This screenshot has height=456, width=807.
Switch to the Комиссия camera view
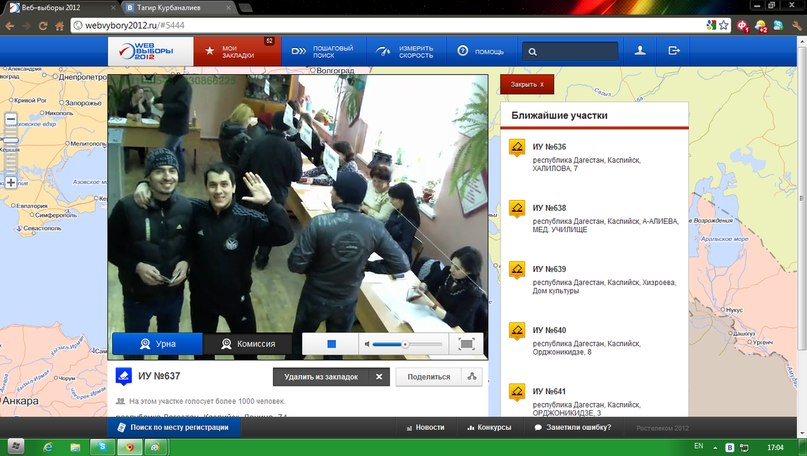click(x=248, y=344)
